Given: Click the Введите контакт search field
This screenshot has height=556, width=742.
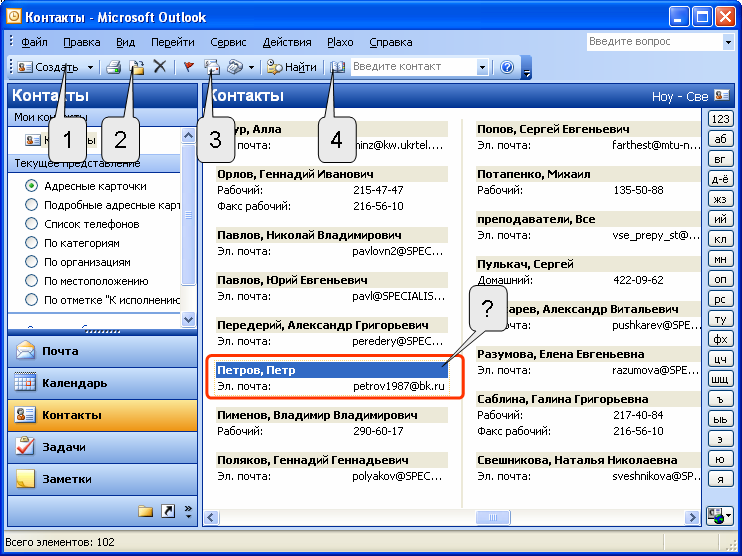Looking at the screenshot, I should click(414, 67).
